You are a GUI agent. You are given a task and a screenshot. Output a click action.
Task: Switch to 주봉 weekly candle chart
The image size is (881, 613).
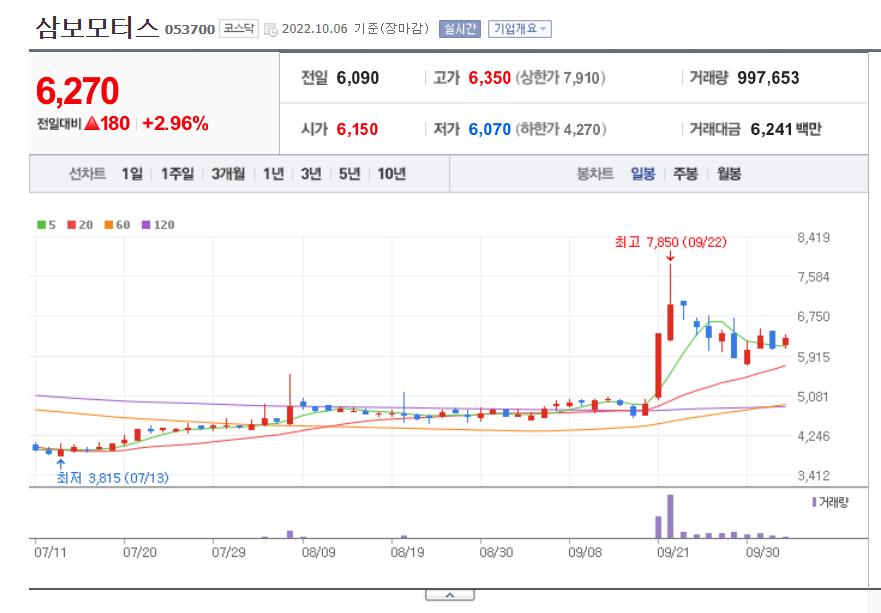(x=685, y=174)
